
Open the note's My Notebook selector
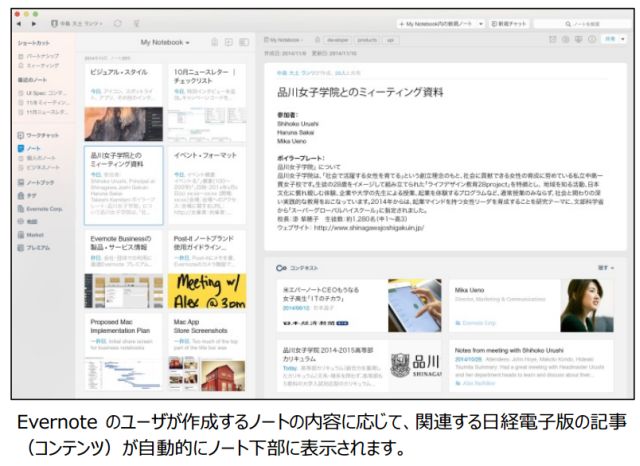(283, 40)
